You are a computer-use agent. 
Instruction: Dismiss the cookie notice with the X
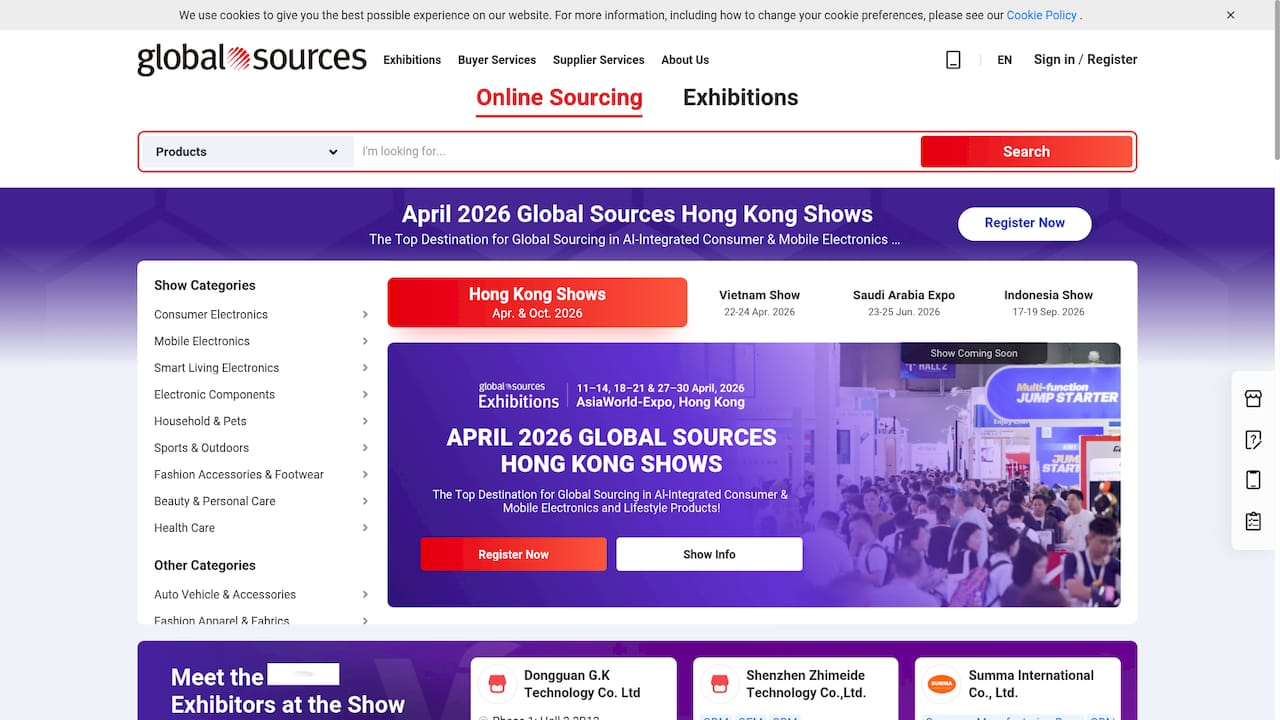point(1231,15)
